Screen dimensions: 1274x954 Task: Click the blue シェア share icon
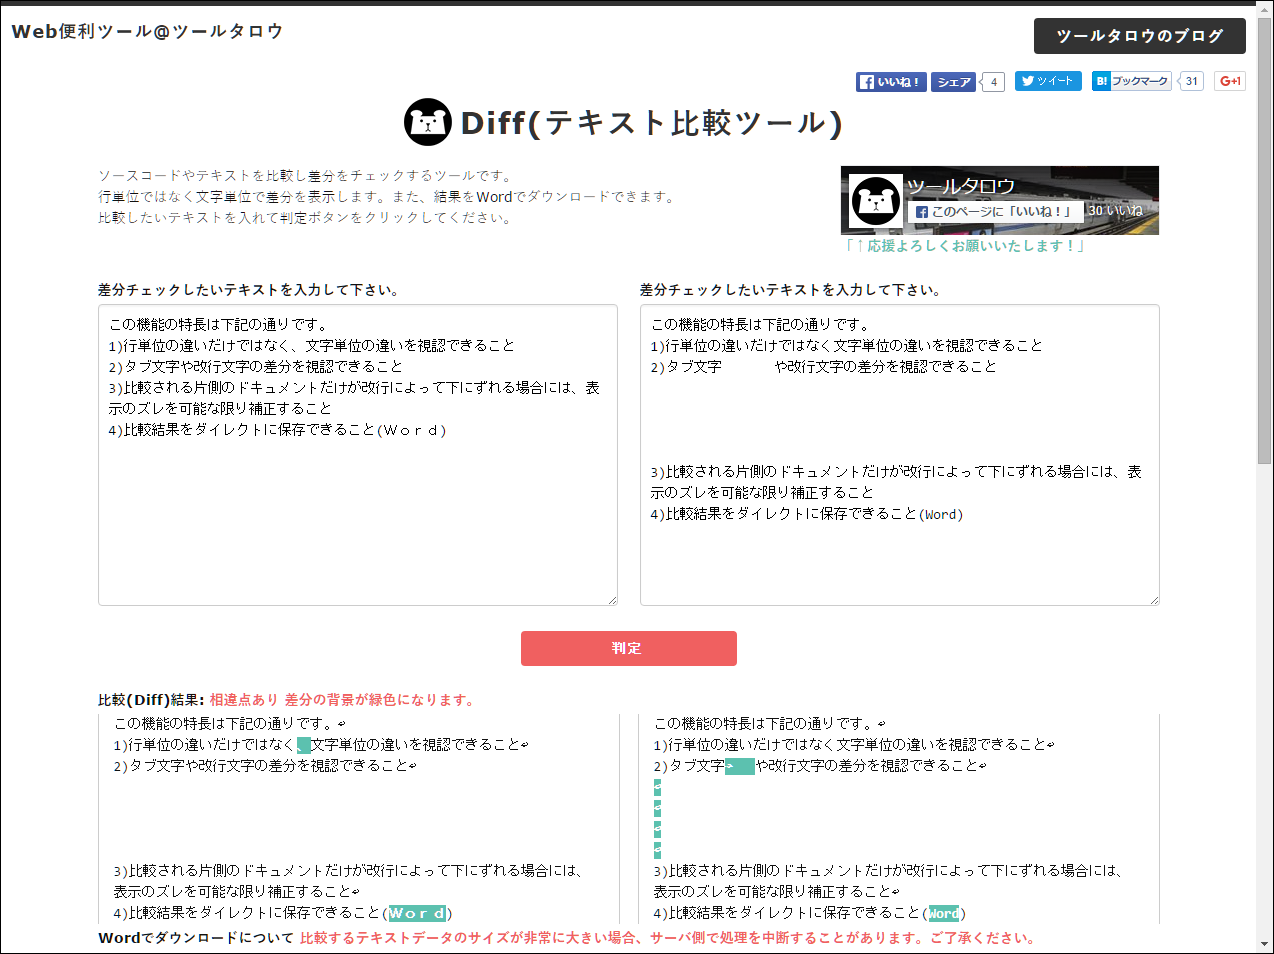pyautogui.click(x=952, y=82)
